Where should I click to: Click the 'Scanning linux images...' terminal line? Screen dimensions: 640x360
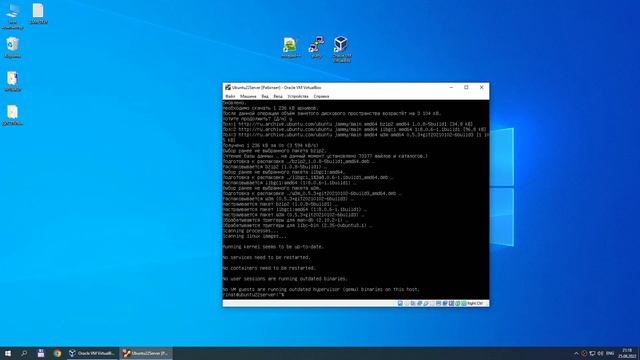(255, 236)
